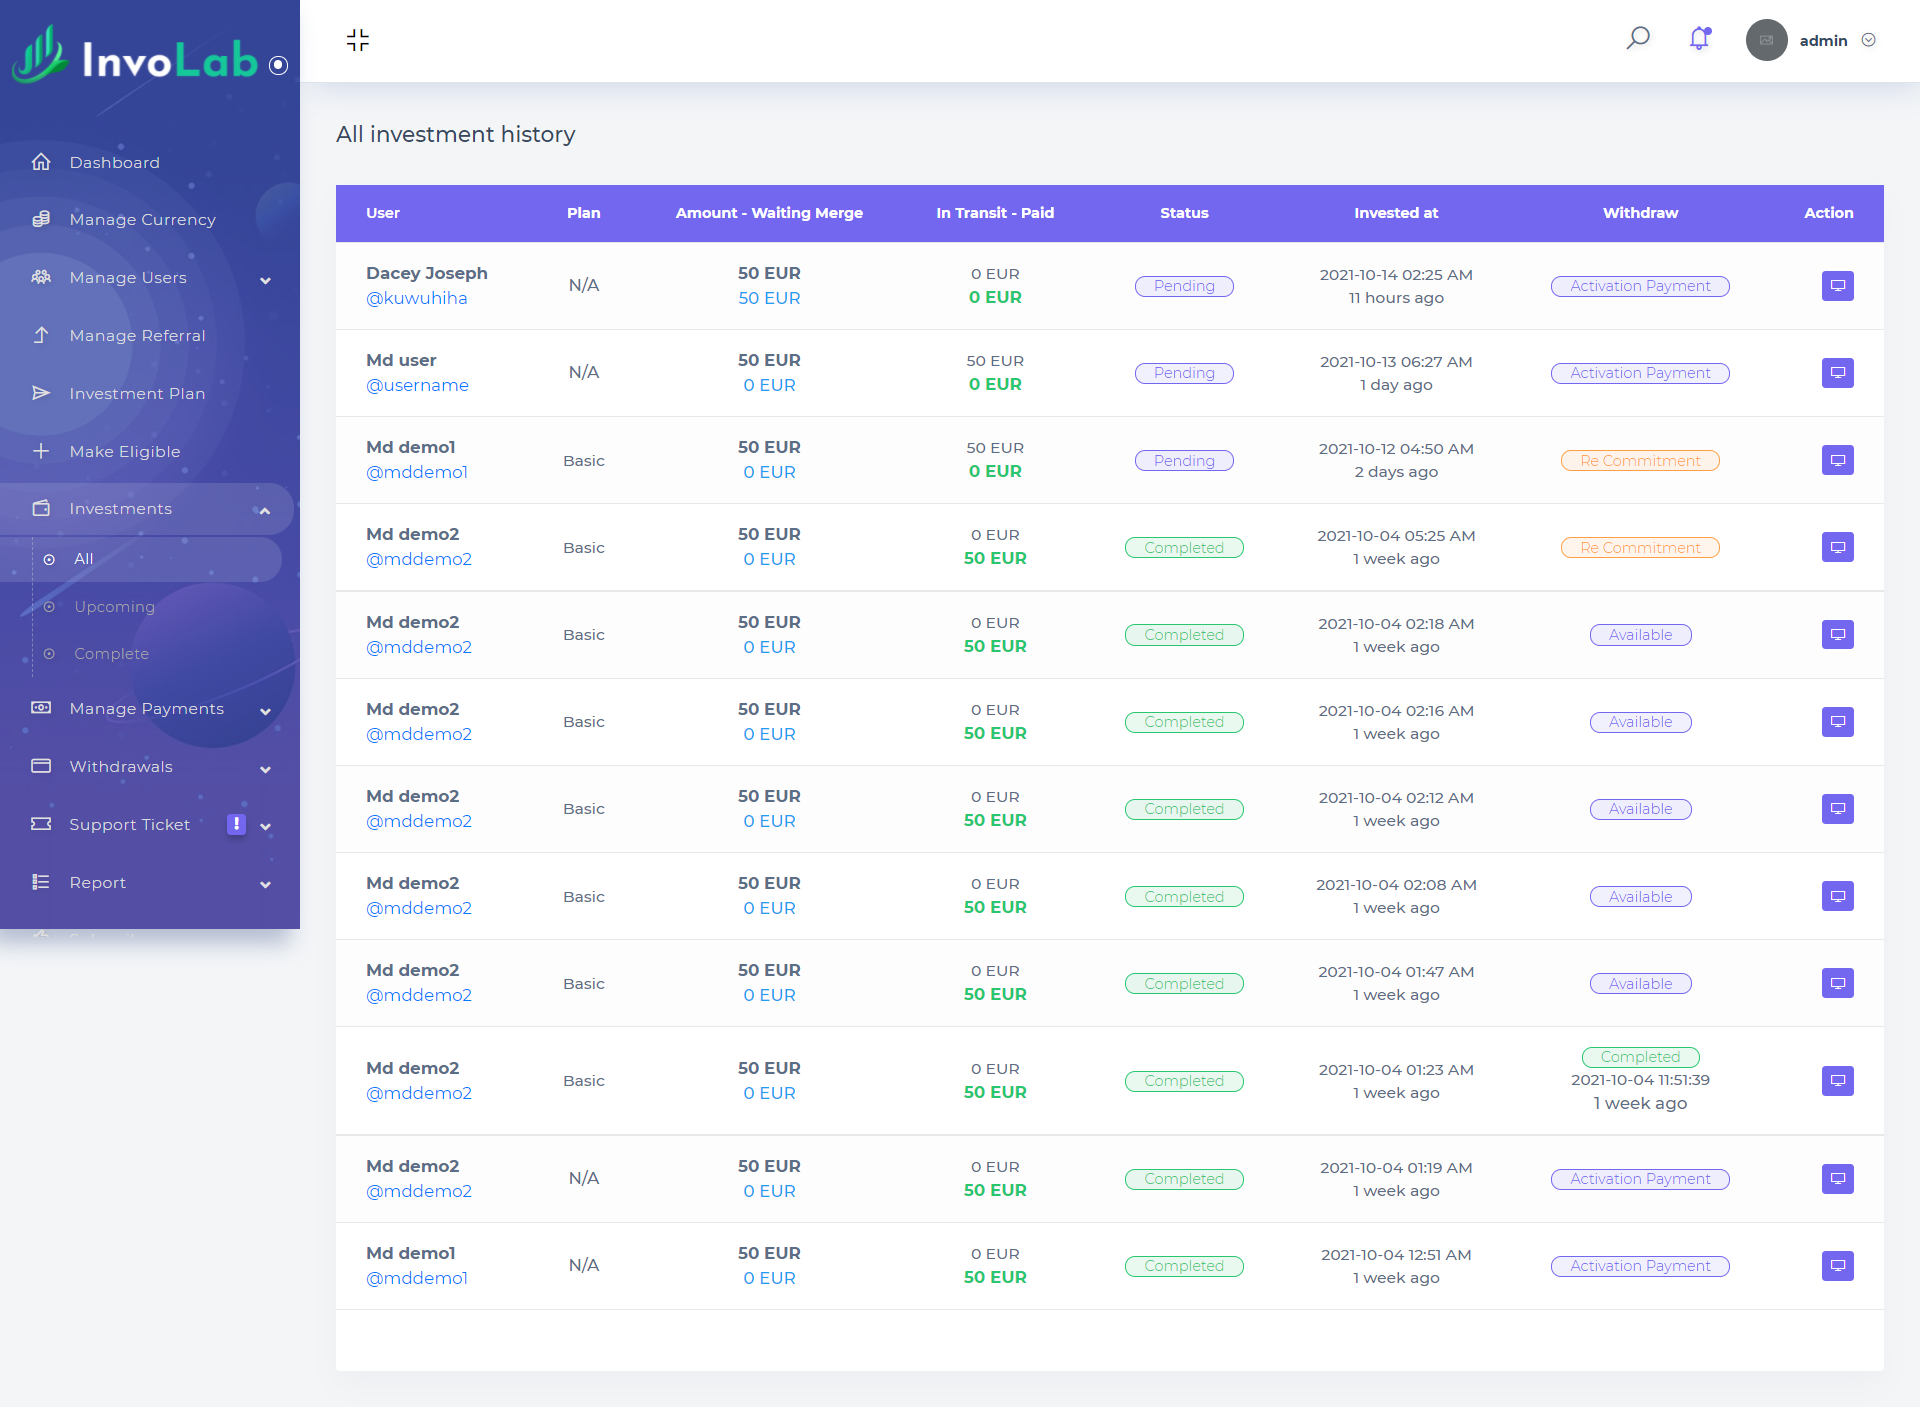1920x1407 pixels.
Task: Click the action icon for @username row
Action: click(1837, 373)
